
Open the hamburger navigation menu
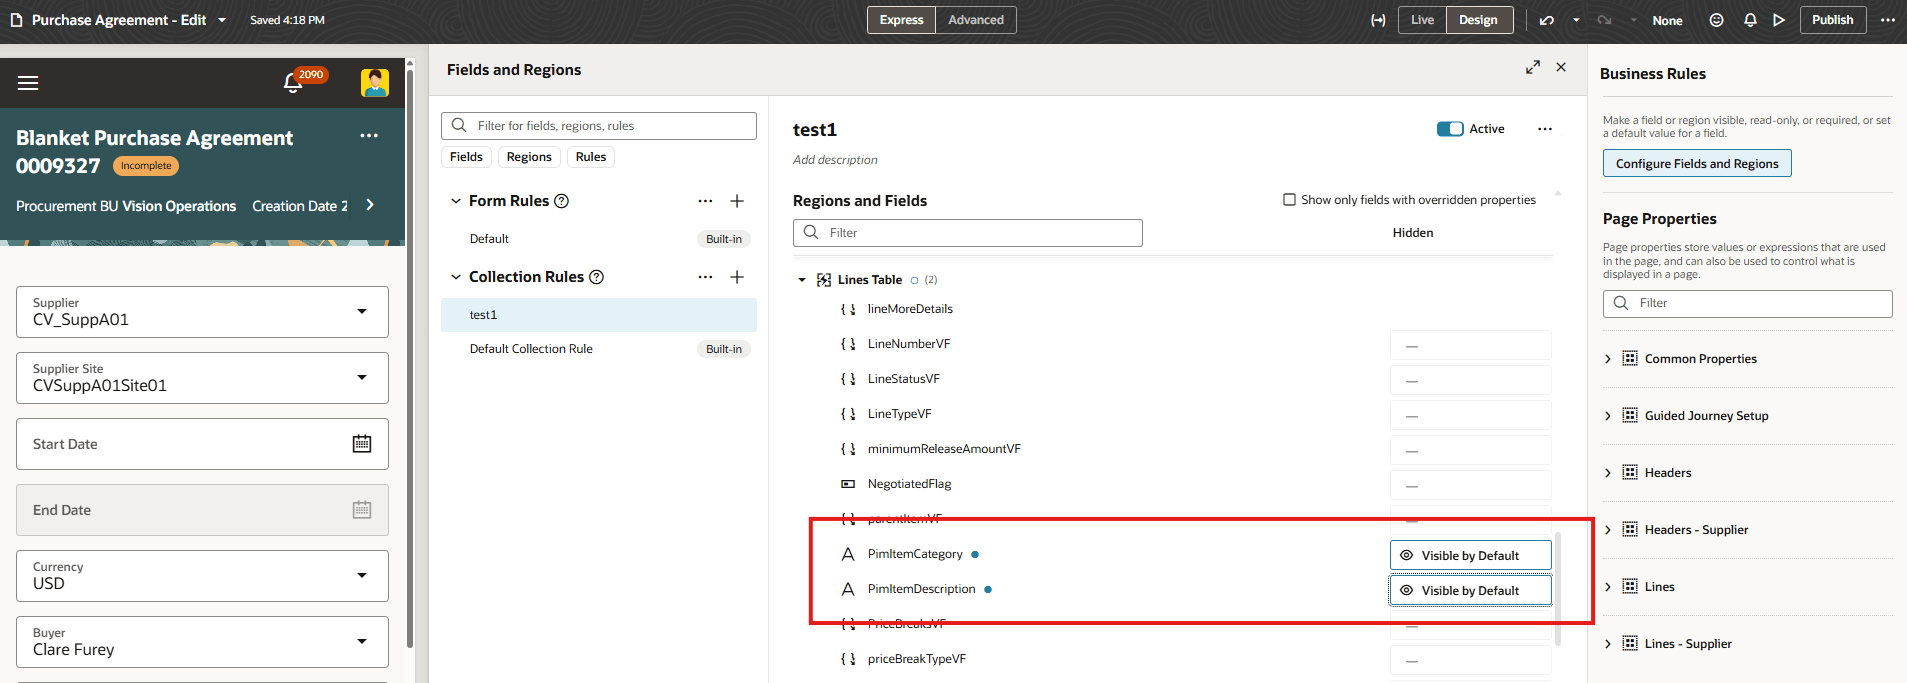[28, 83]
